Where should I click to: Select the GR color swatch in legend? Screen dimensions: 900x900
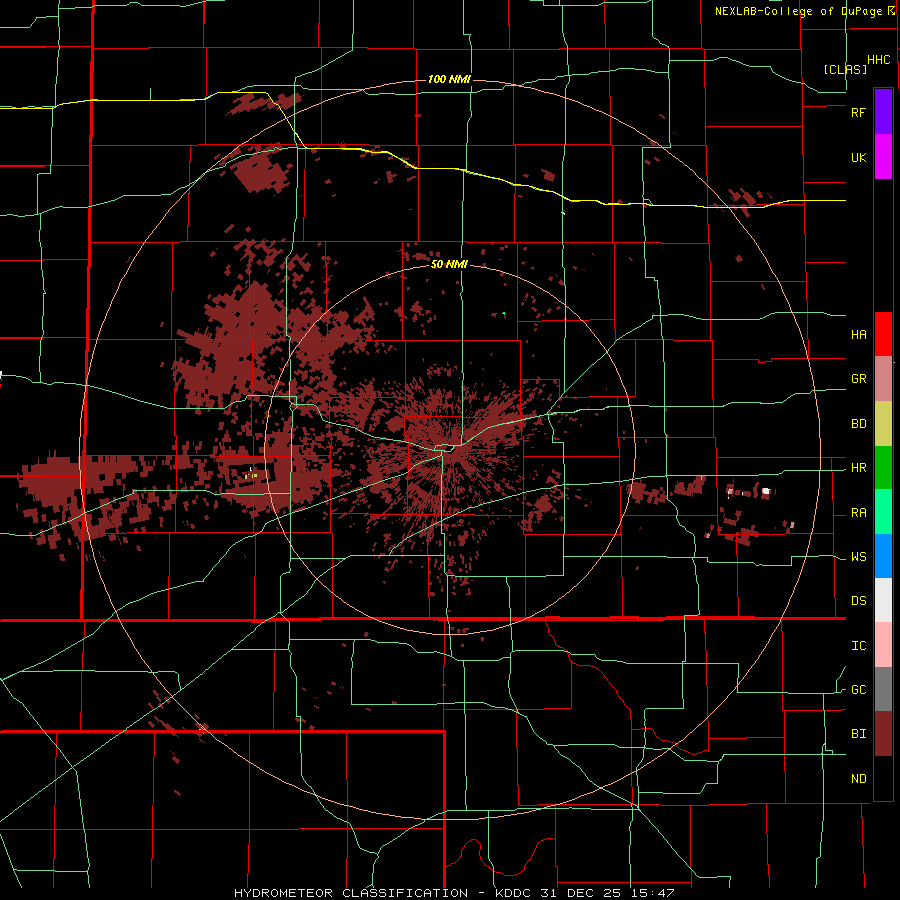[x=883, y=379]
